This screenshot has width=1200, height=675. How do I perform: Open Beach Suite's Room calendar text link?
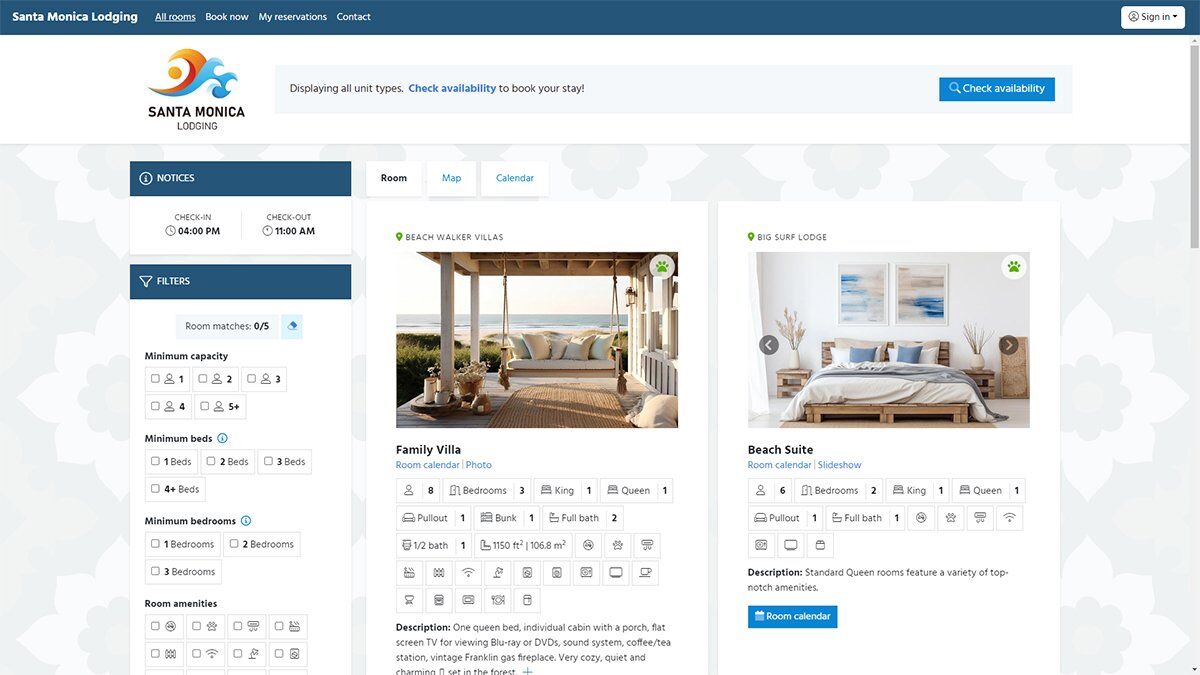(x=780, y=465)
